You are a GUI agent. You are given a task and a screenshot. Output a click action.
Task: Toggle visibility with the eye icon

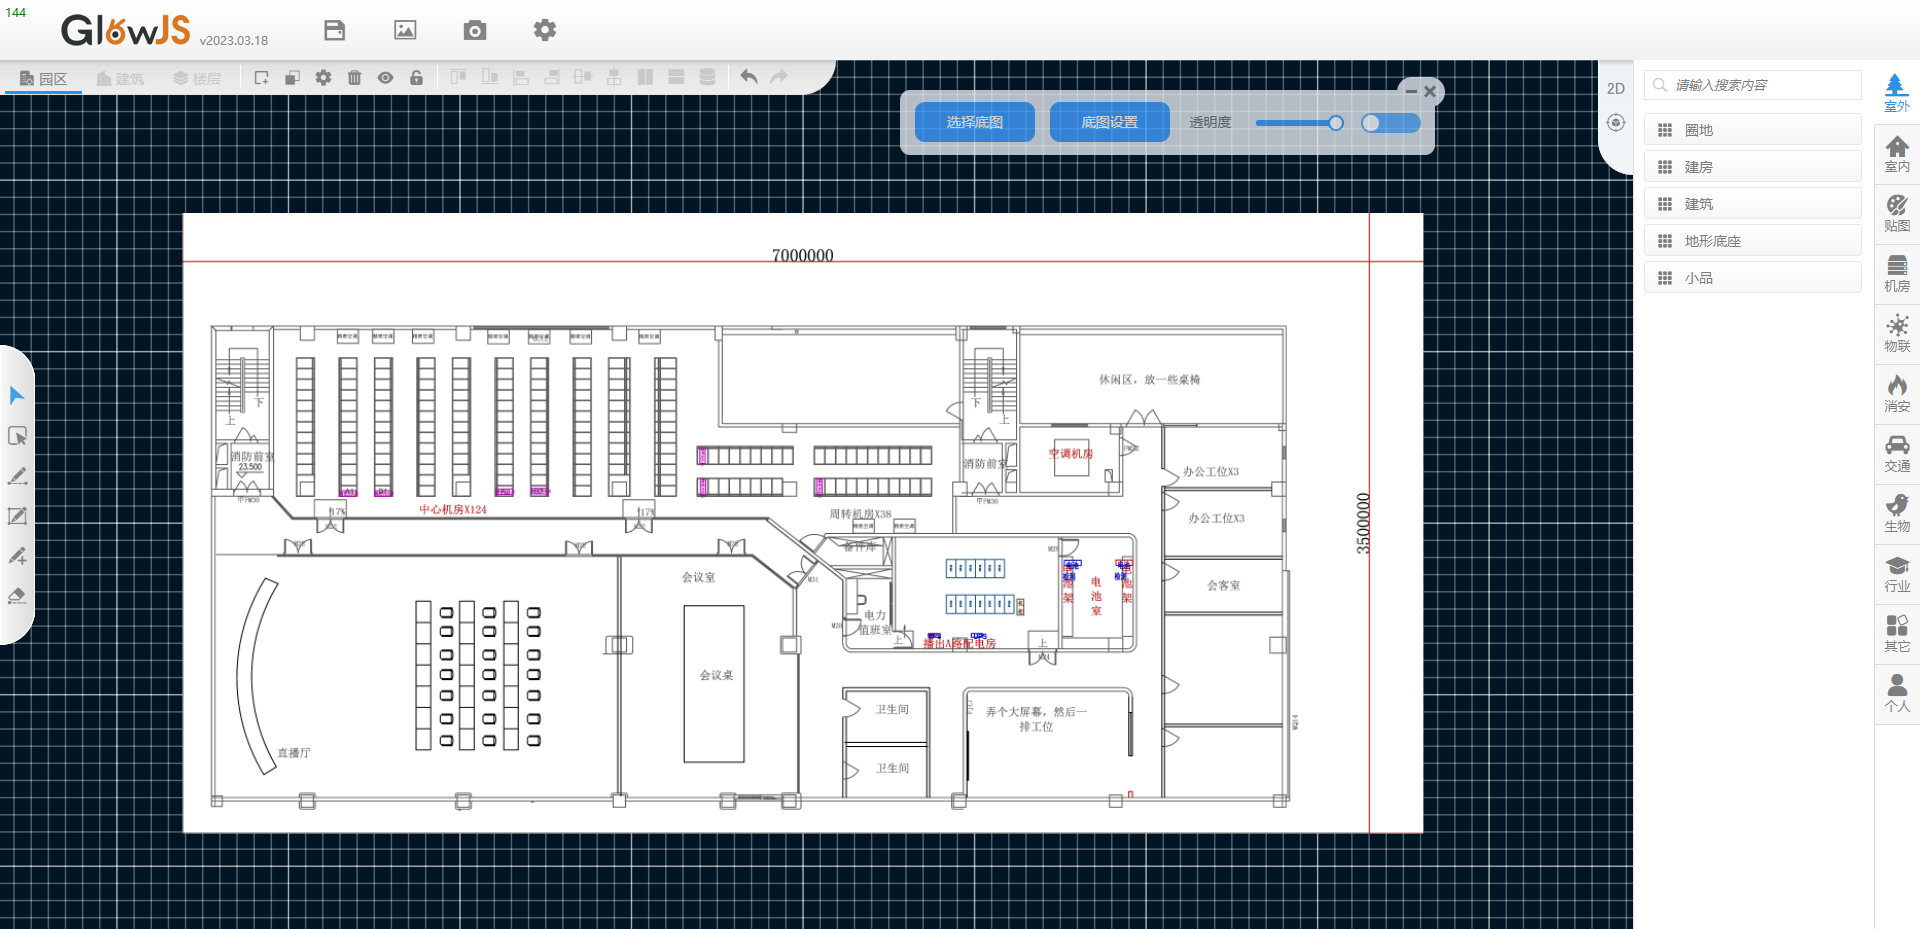pyautogui.click(x=386, y=77)
